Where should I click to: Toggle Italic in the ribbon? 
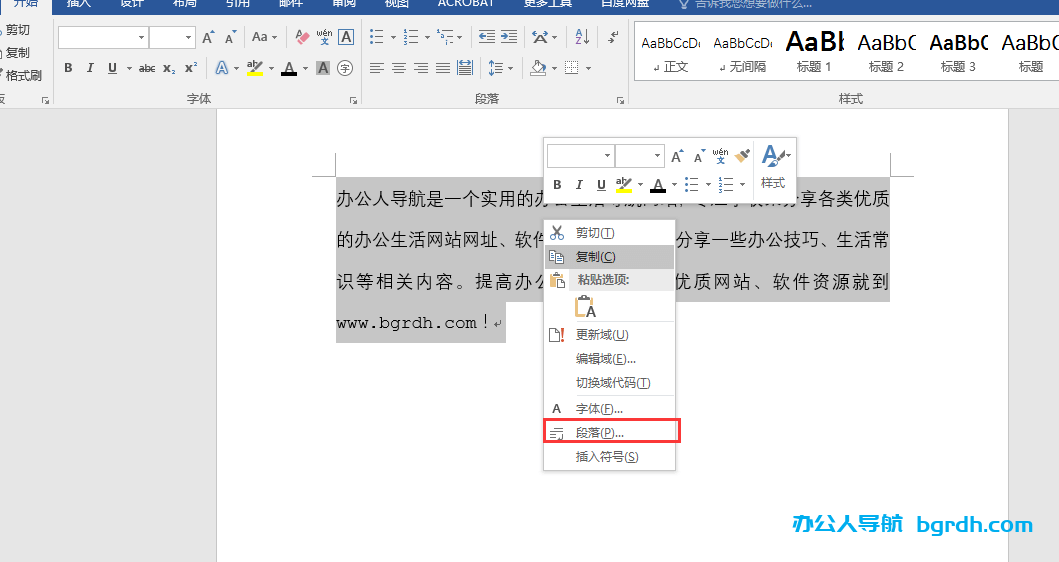tap(90, 68)
